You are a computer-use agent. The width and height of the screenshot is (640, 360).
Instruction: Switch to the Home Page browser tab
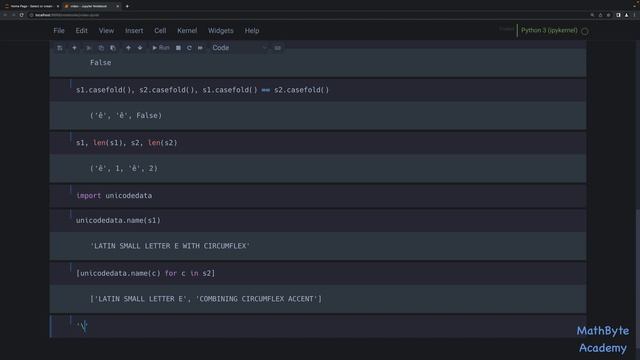click(31, 6)
